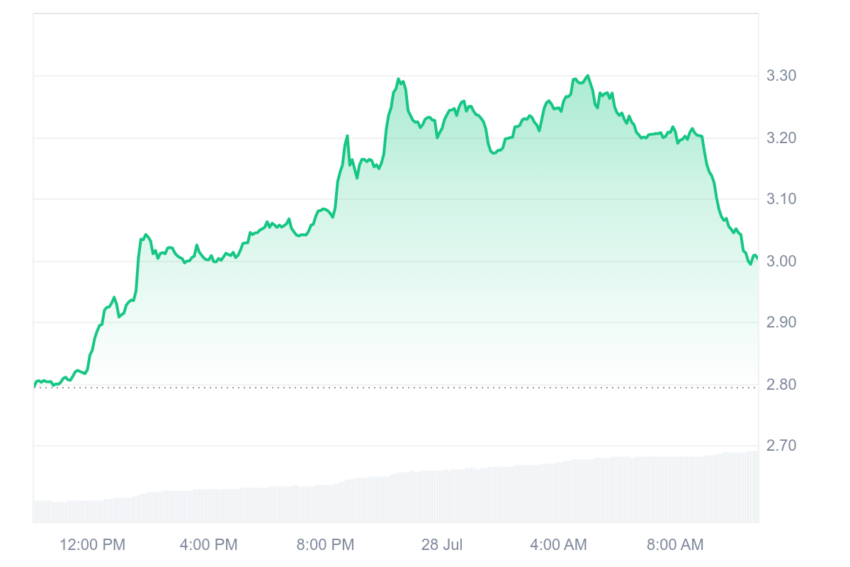Click the 3.10 price axis label
Screen dimensions: 850x567
pos(781,199)
